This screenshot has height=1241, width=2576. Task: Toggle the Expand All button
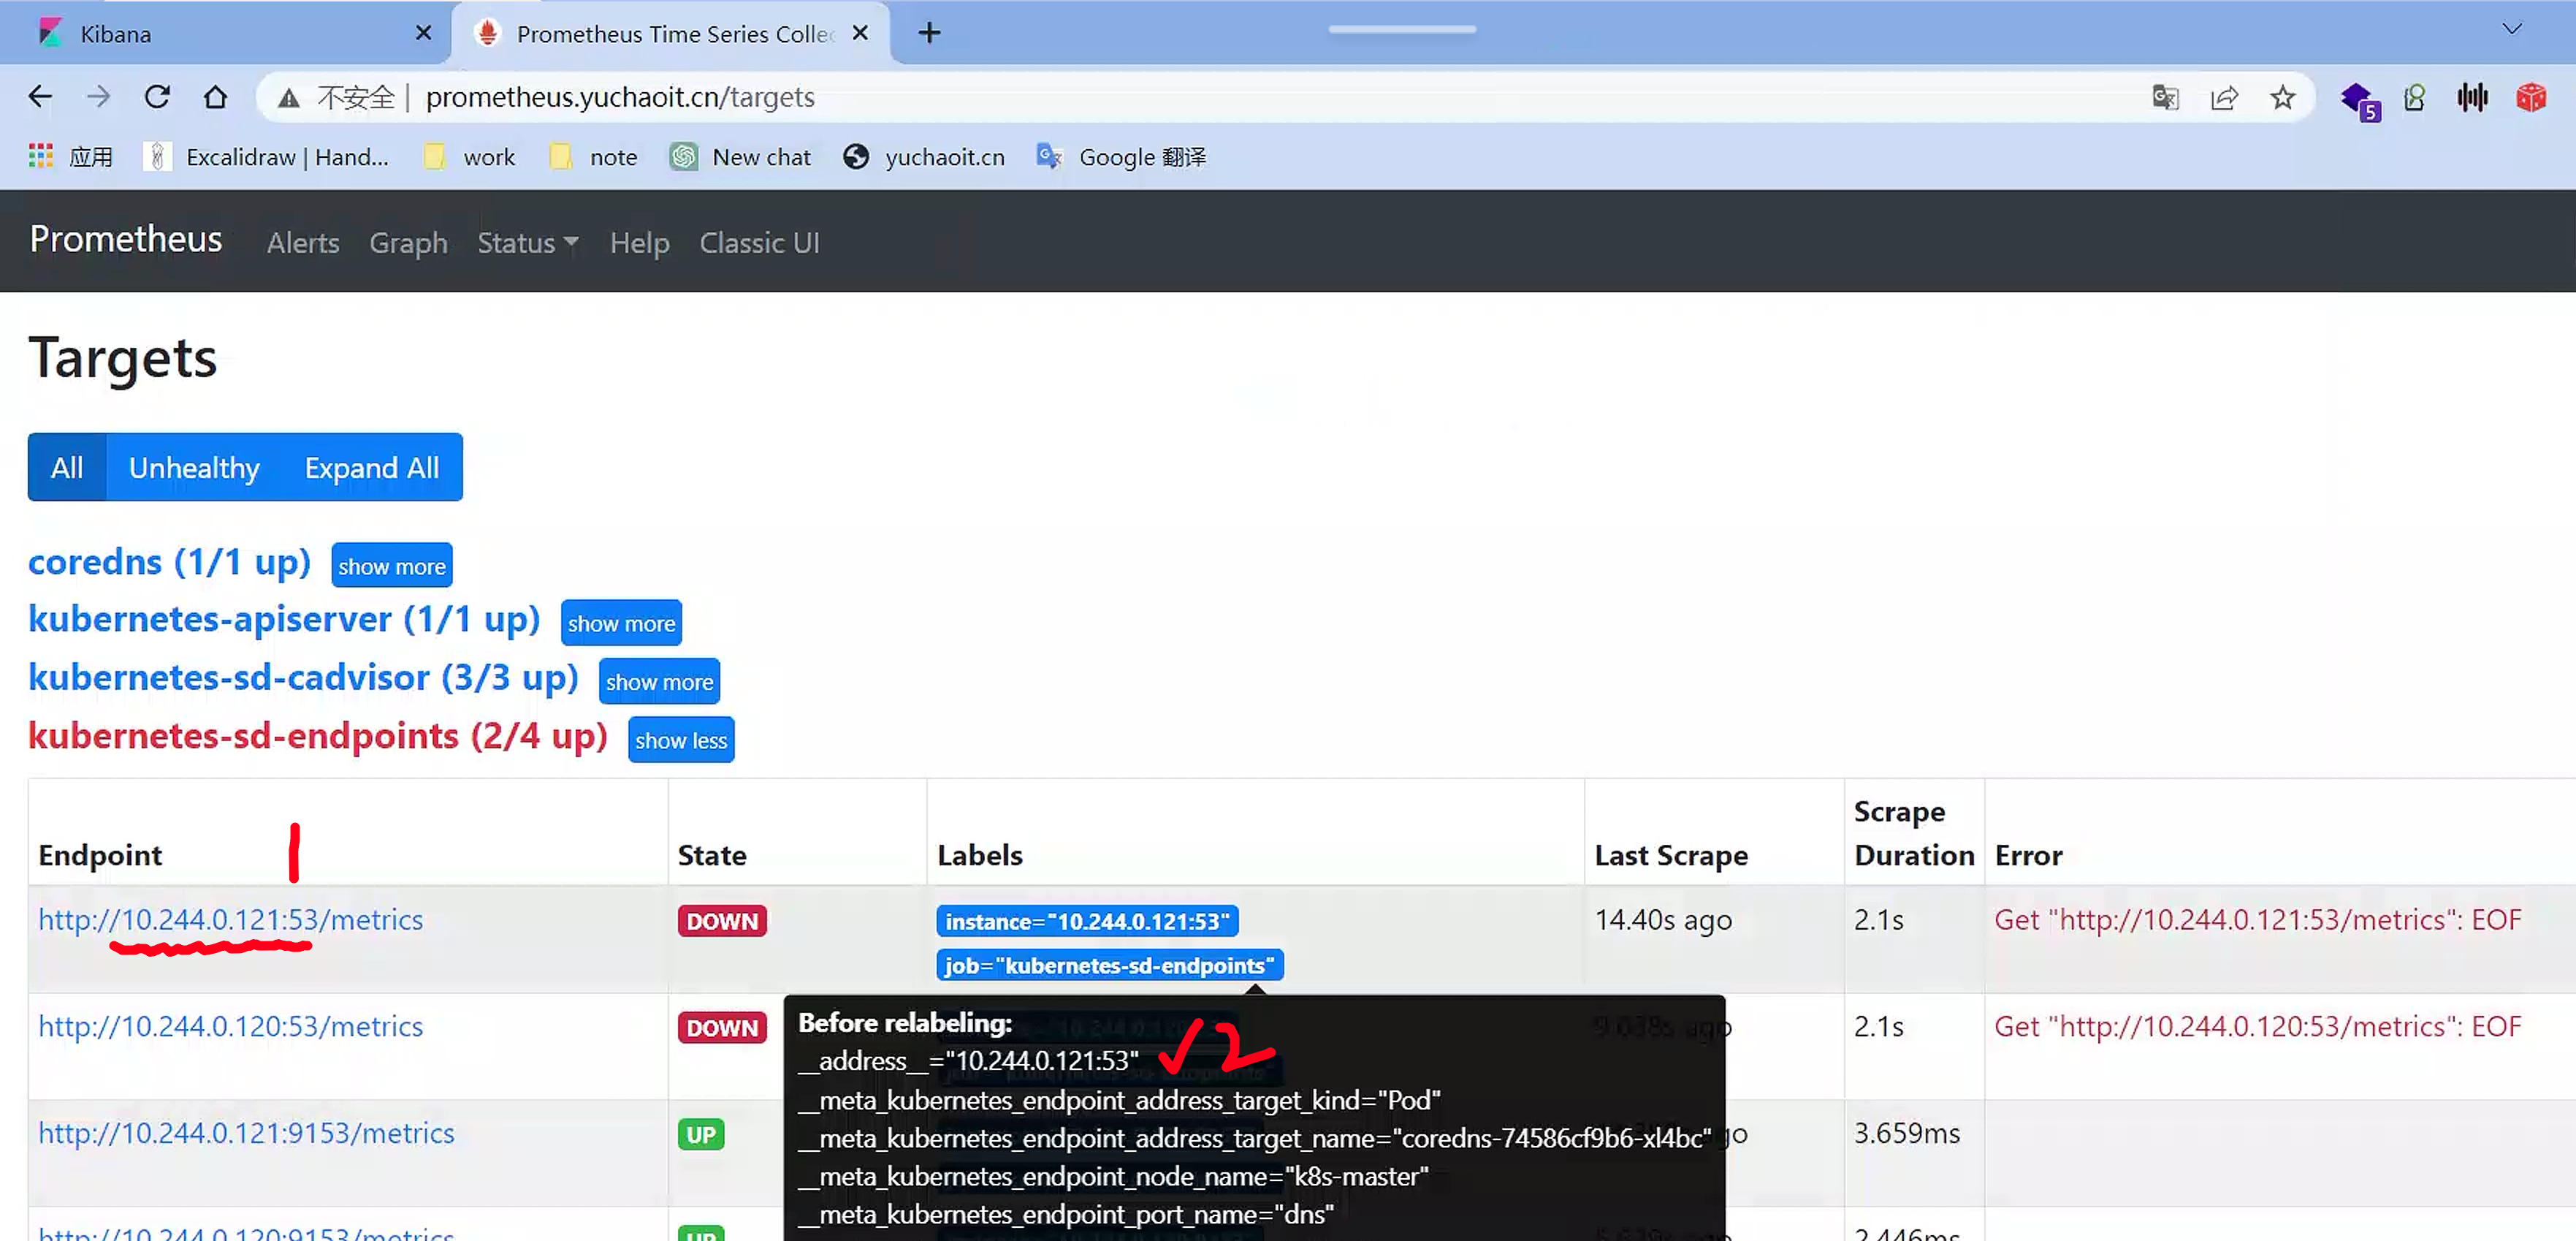click(371, 467)
